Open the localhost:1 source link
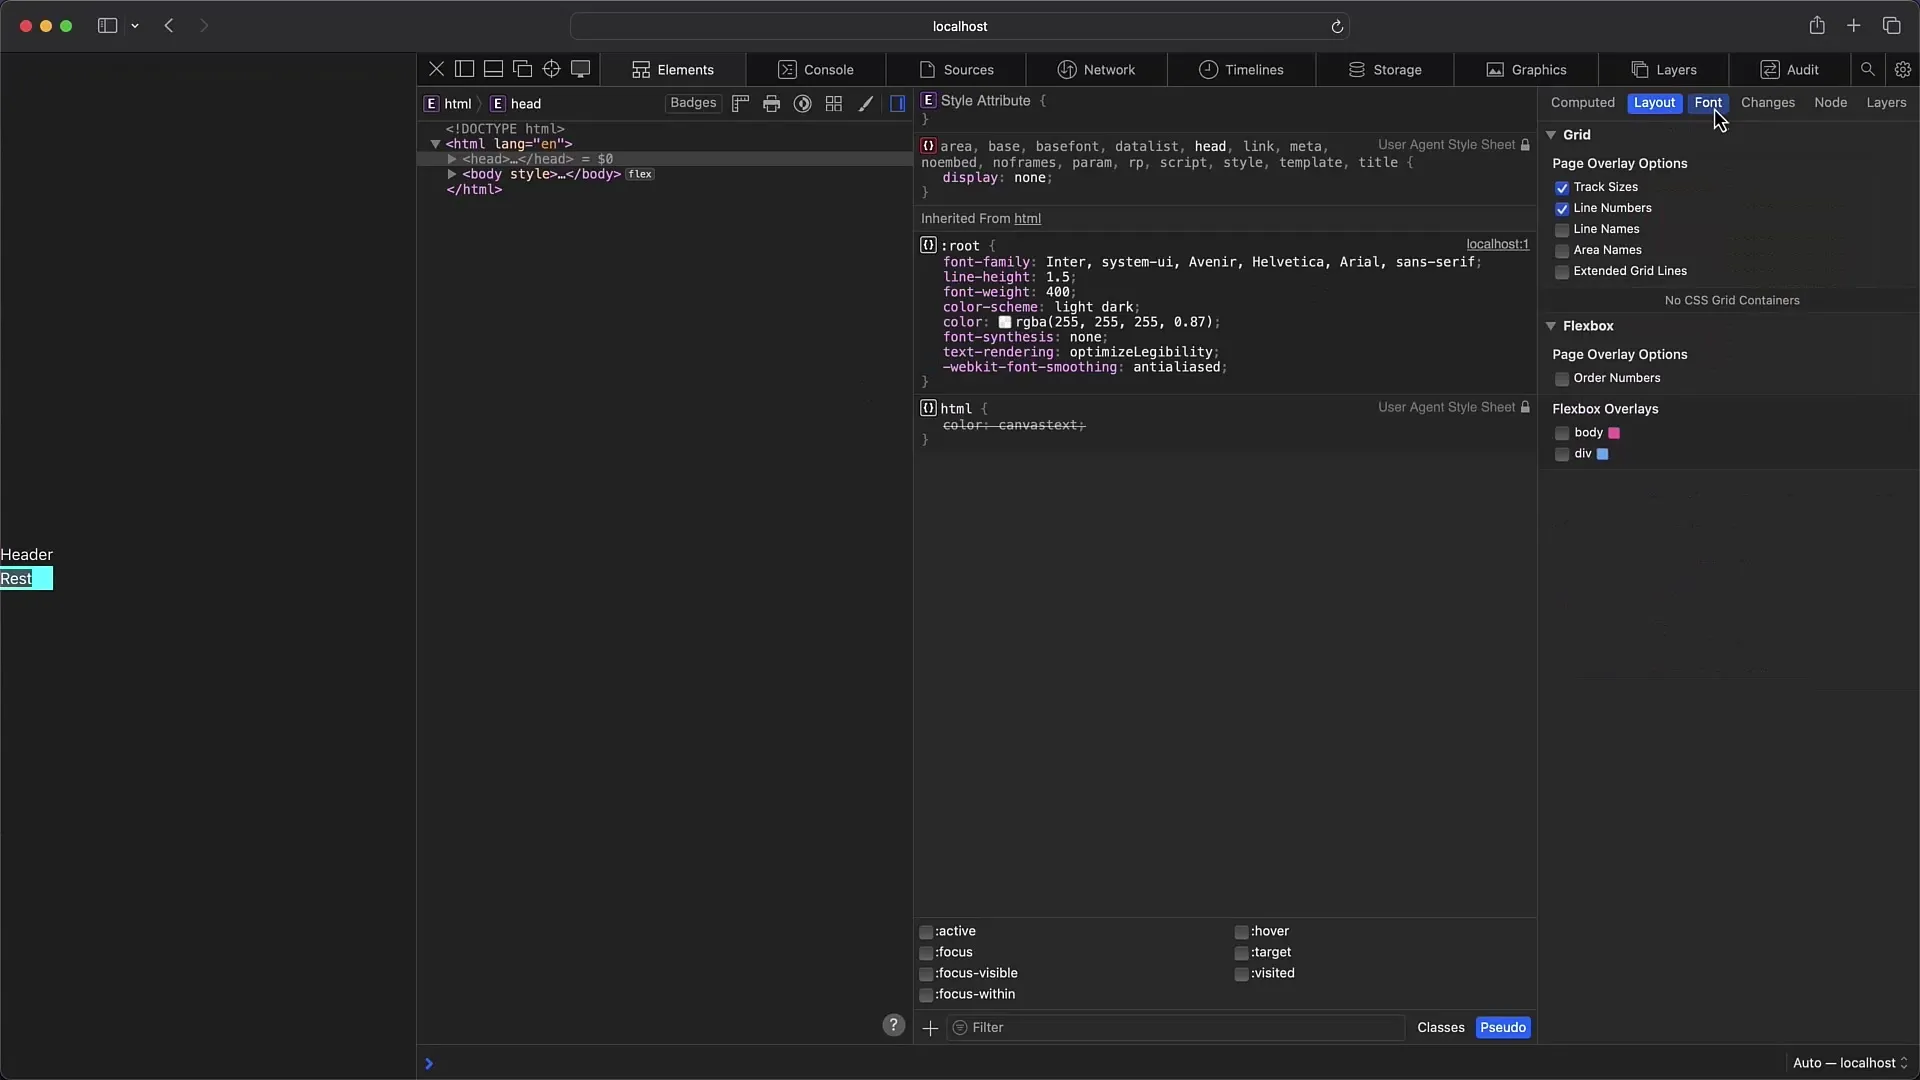This screenshot has height=1080, width=1920. point(1497,244)
